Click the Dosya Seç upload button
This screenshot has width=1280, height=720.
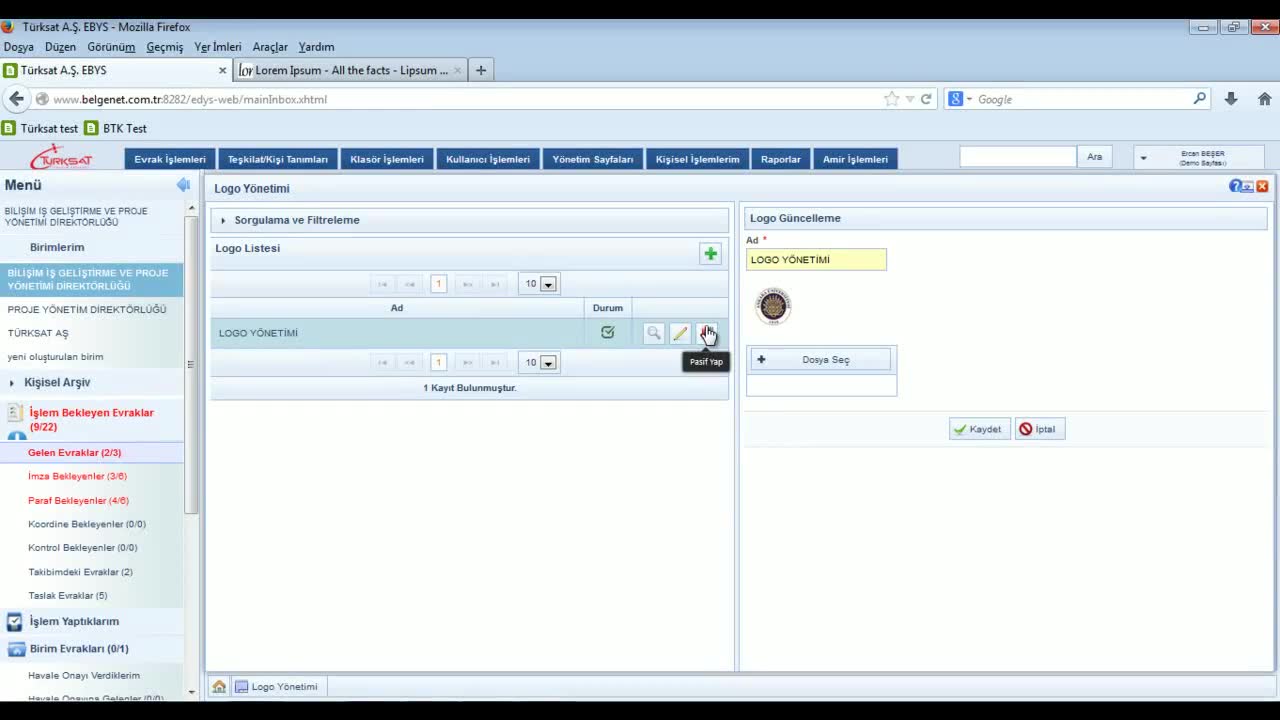(820, 360)
